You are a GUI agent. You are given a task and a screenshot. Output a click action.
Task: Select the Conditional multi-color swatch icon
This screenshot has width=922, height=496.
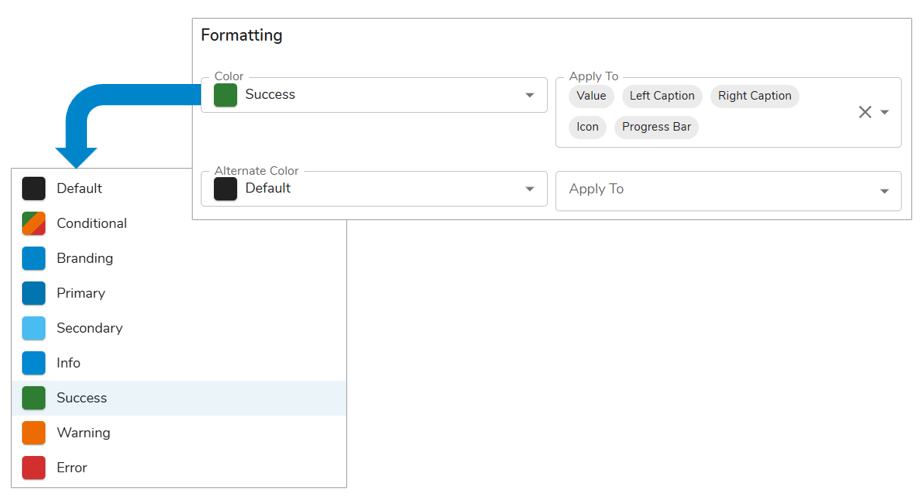tap(34, 223)
